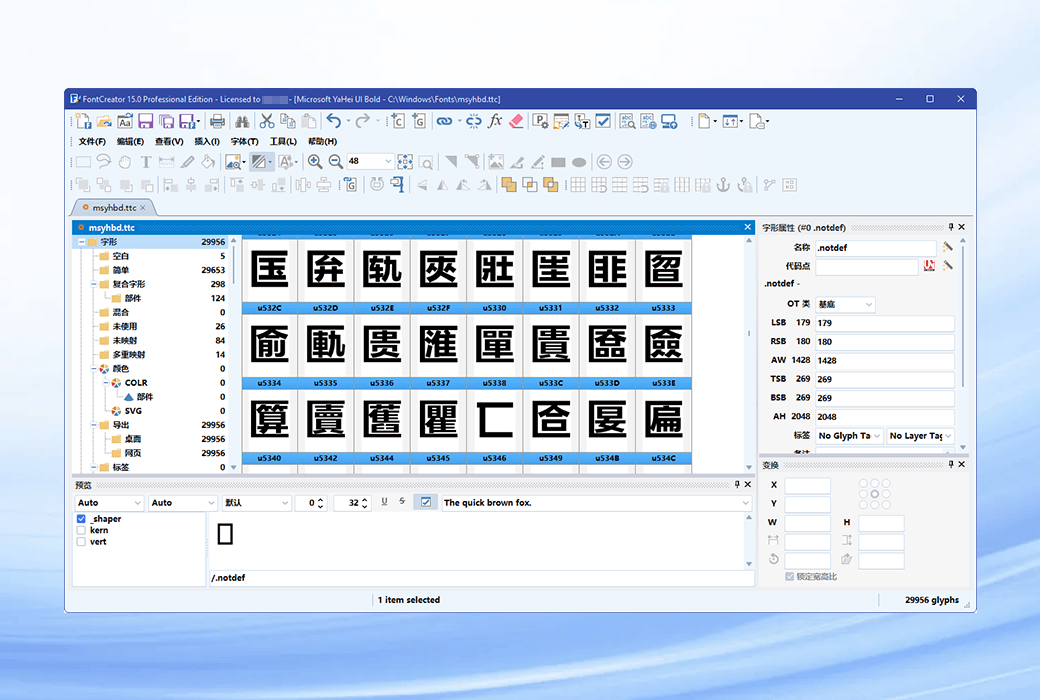
Task: Increase the preview size 32 stepper
Action: 364,500
